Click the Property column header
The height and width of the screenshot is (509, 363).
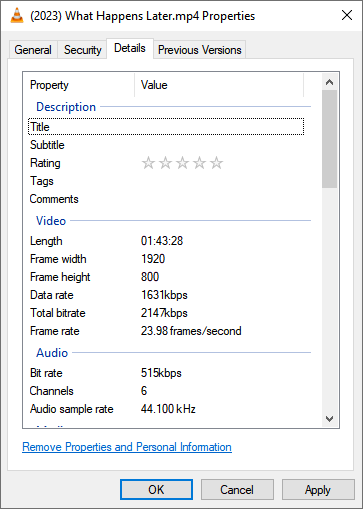click(x=79, y=85)
